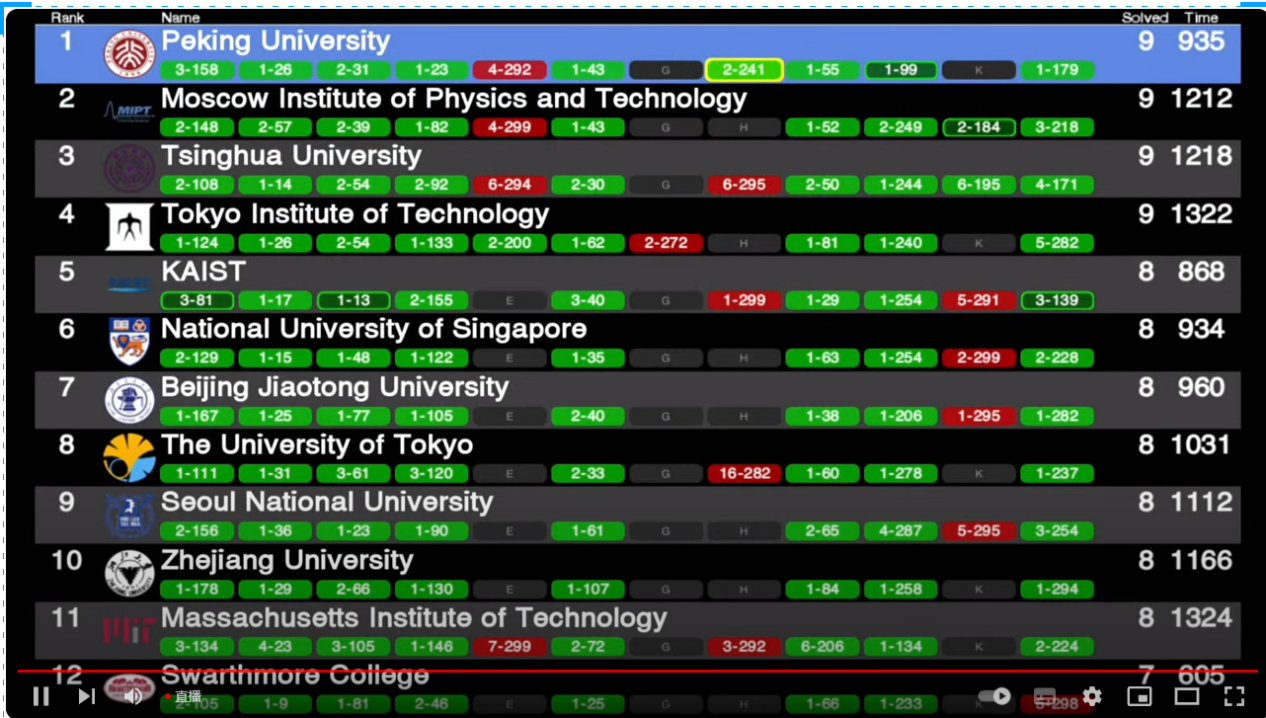This screenshot has height=718, width=1266.
Task: Switch to miniplayer mode
Action: point(1139,696)
